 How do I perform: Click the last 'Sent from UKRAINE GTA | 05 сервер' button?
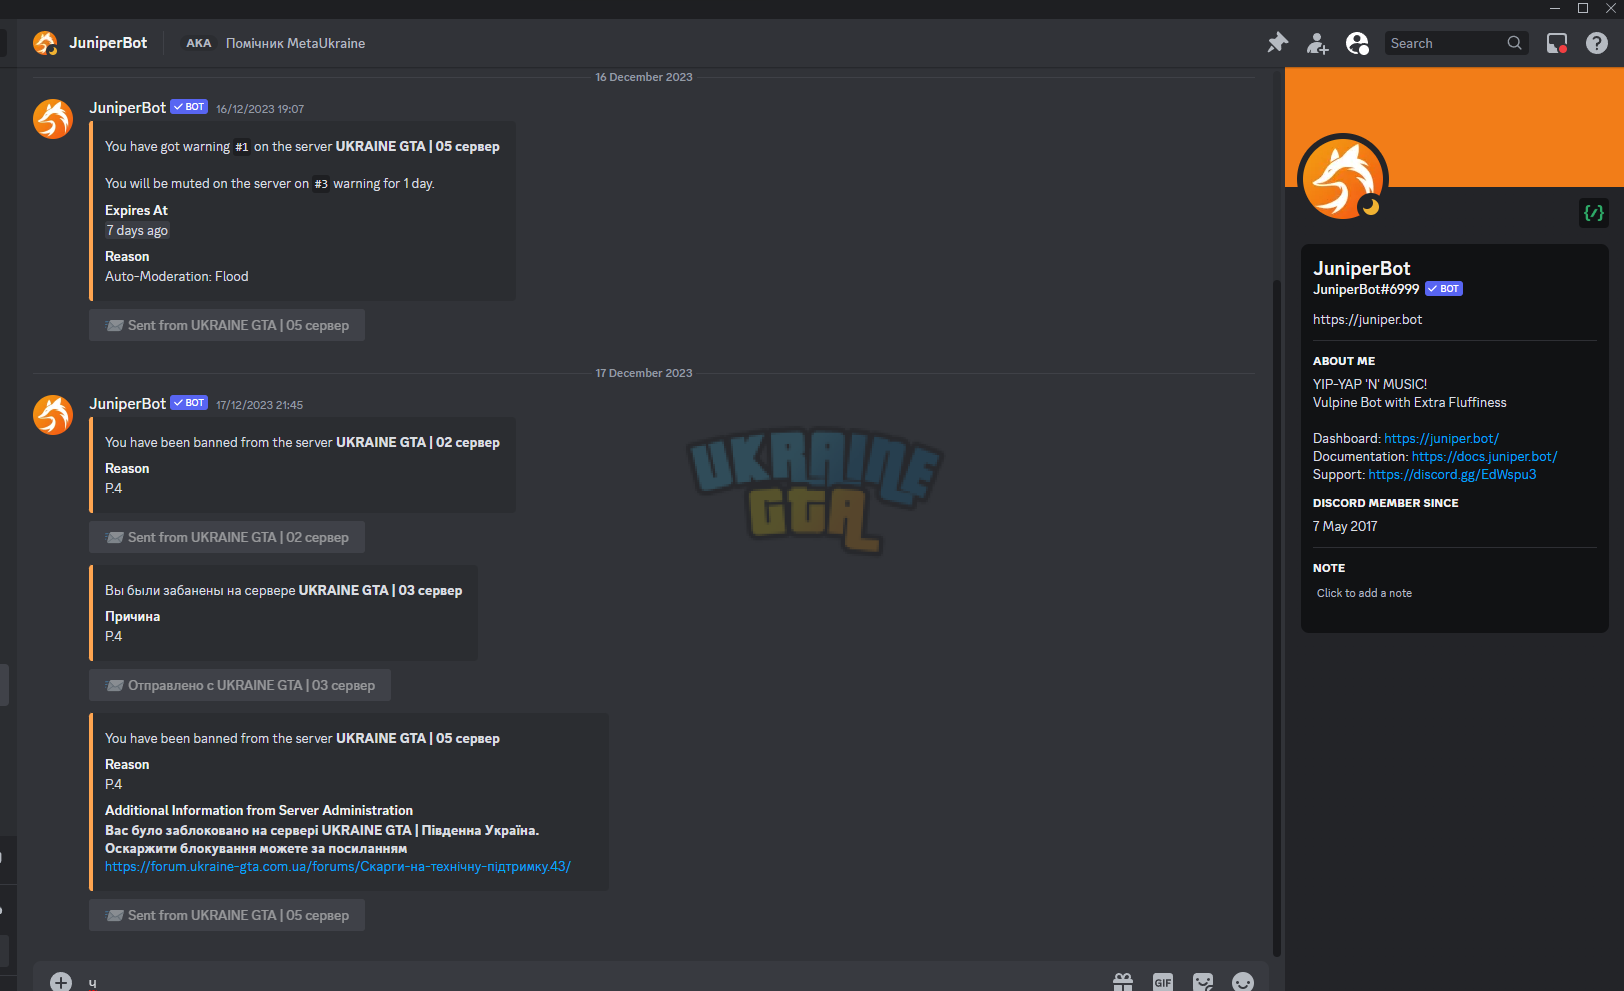pos(227,915)
